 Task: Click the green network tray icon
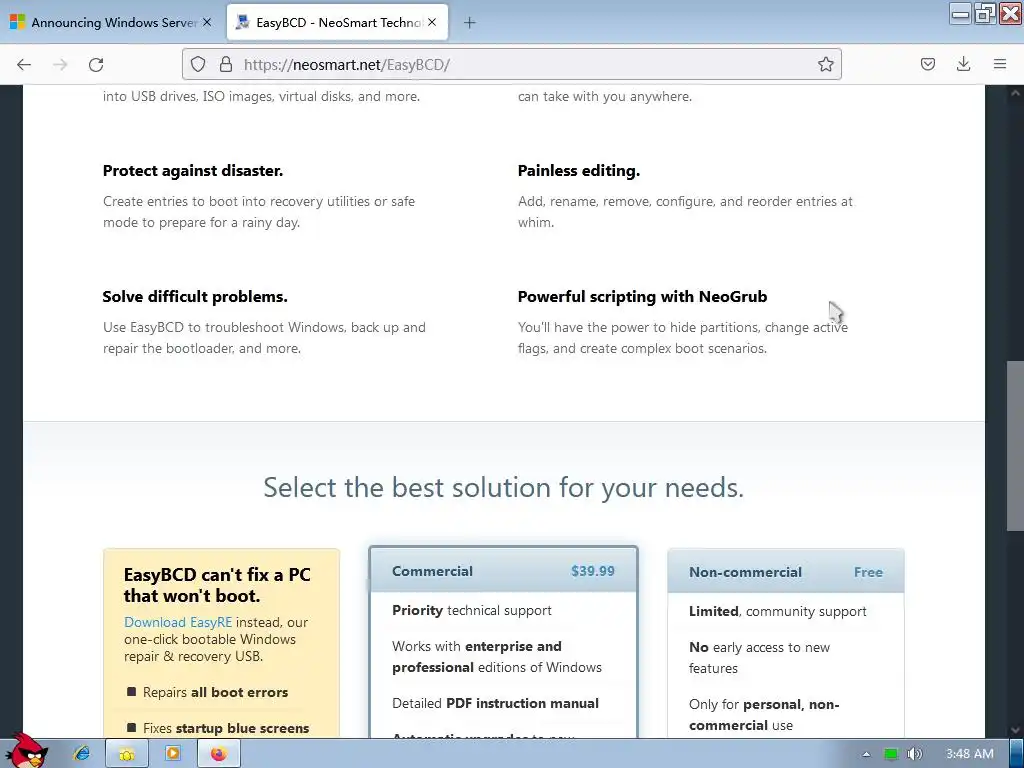coord(891,754)
